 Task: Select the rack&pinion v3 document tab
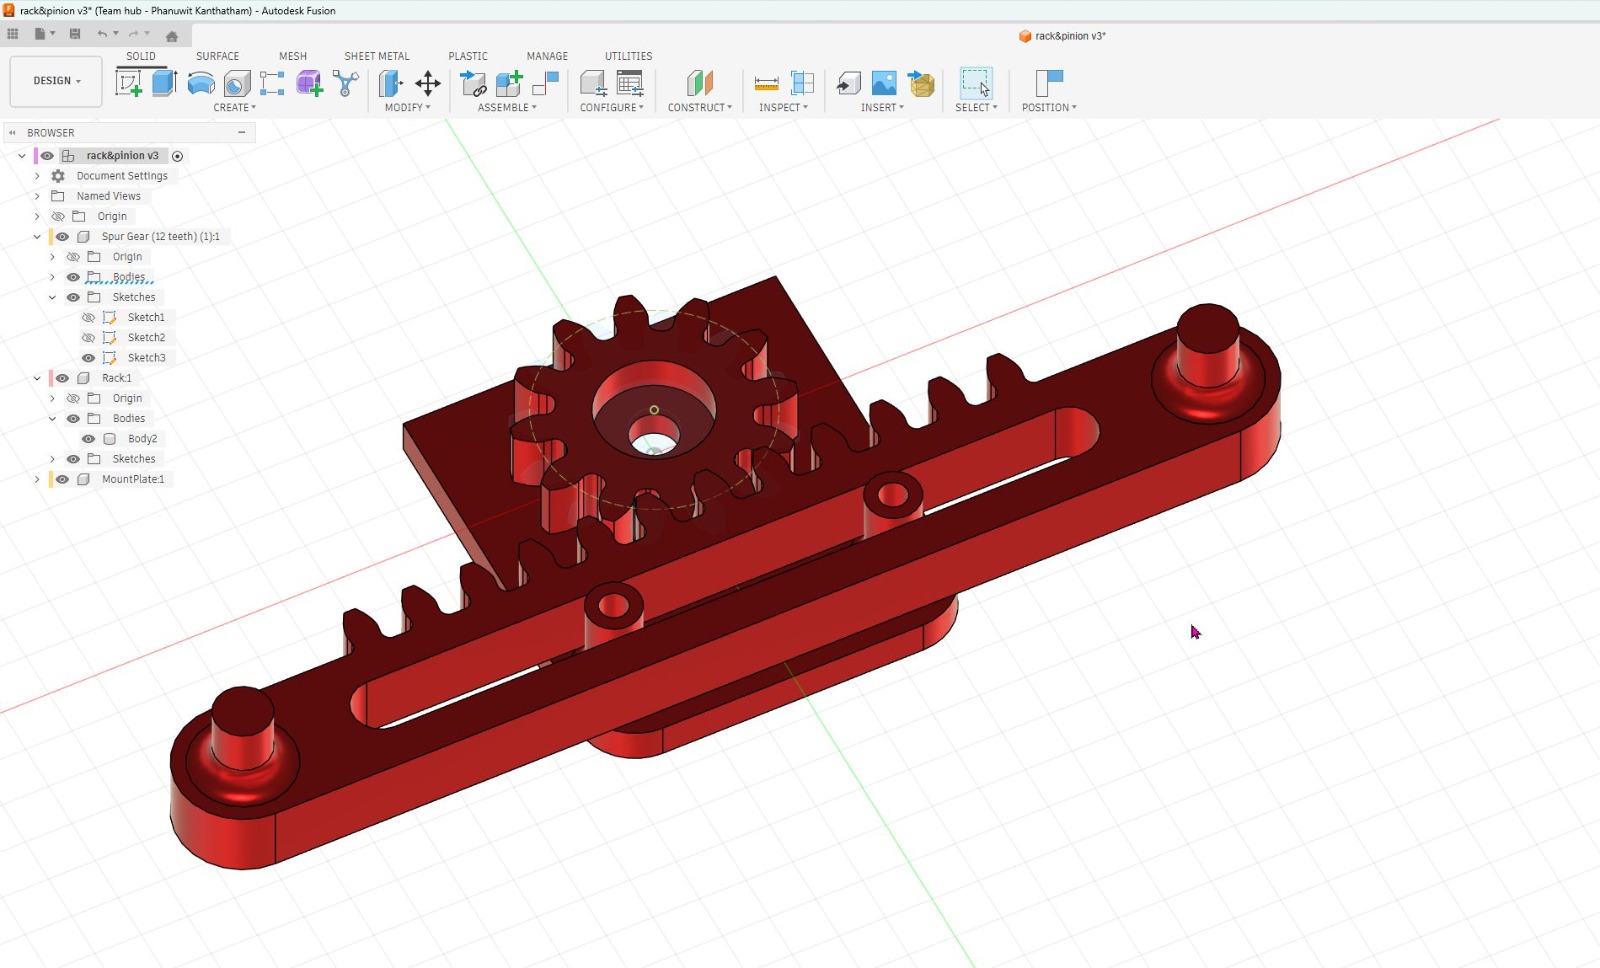pos(1062,36)
